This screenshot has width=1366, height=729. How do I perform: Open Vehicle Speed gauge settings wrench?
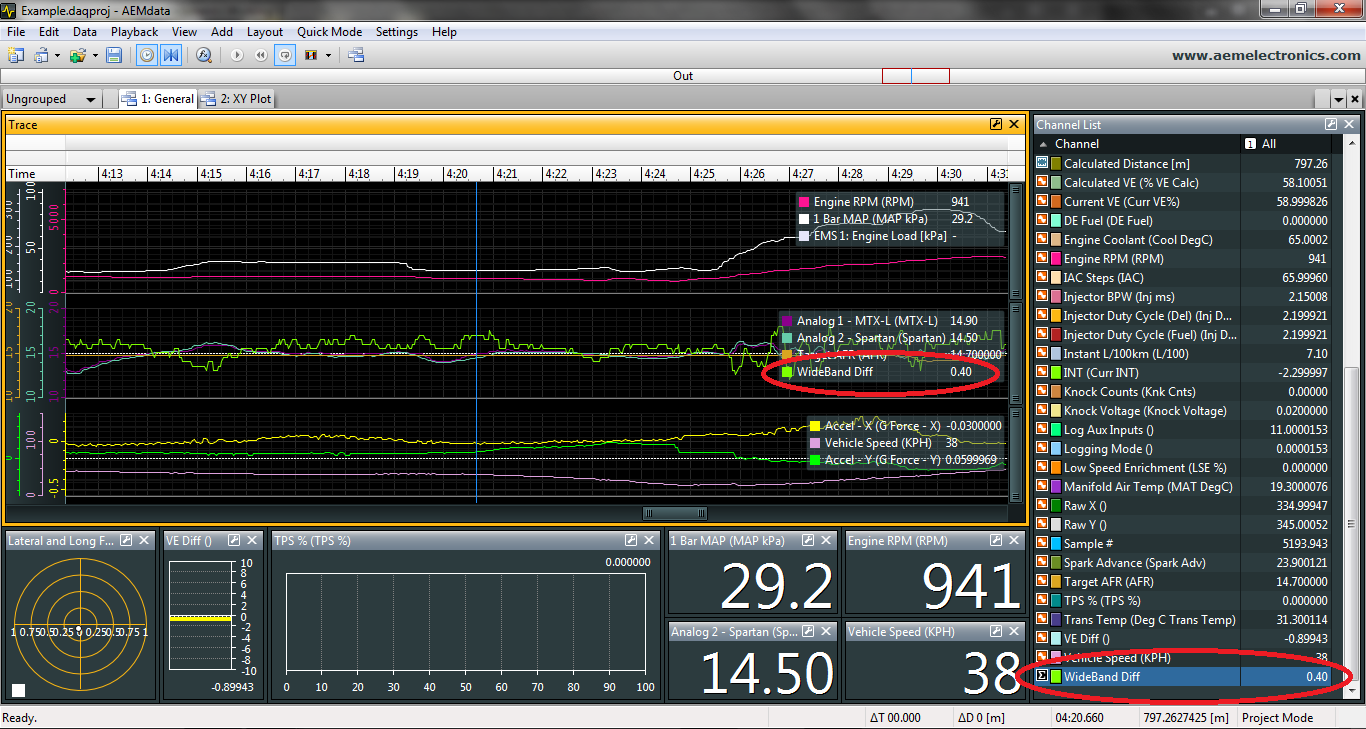[x=995, y=631]
